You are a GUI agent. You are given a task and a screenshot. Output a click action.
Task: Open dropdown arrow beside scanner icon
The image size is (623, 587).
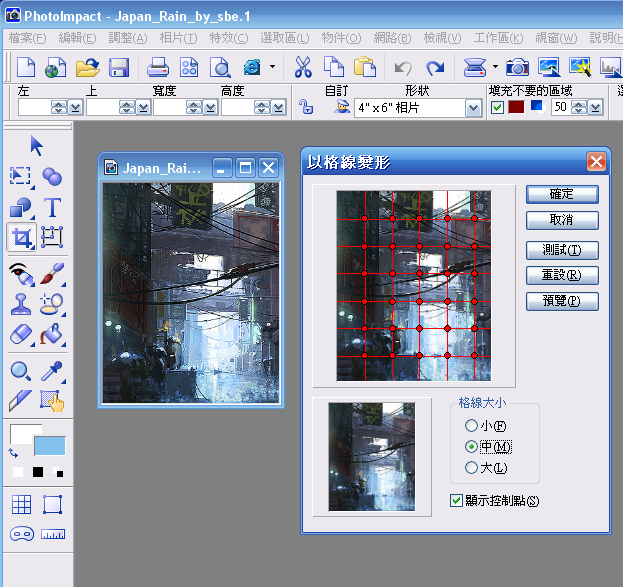click(x=495, y=67)
